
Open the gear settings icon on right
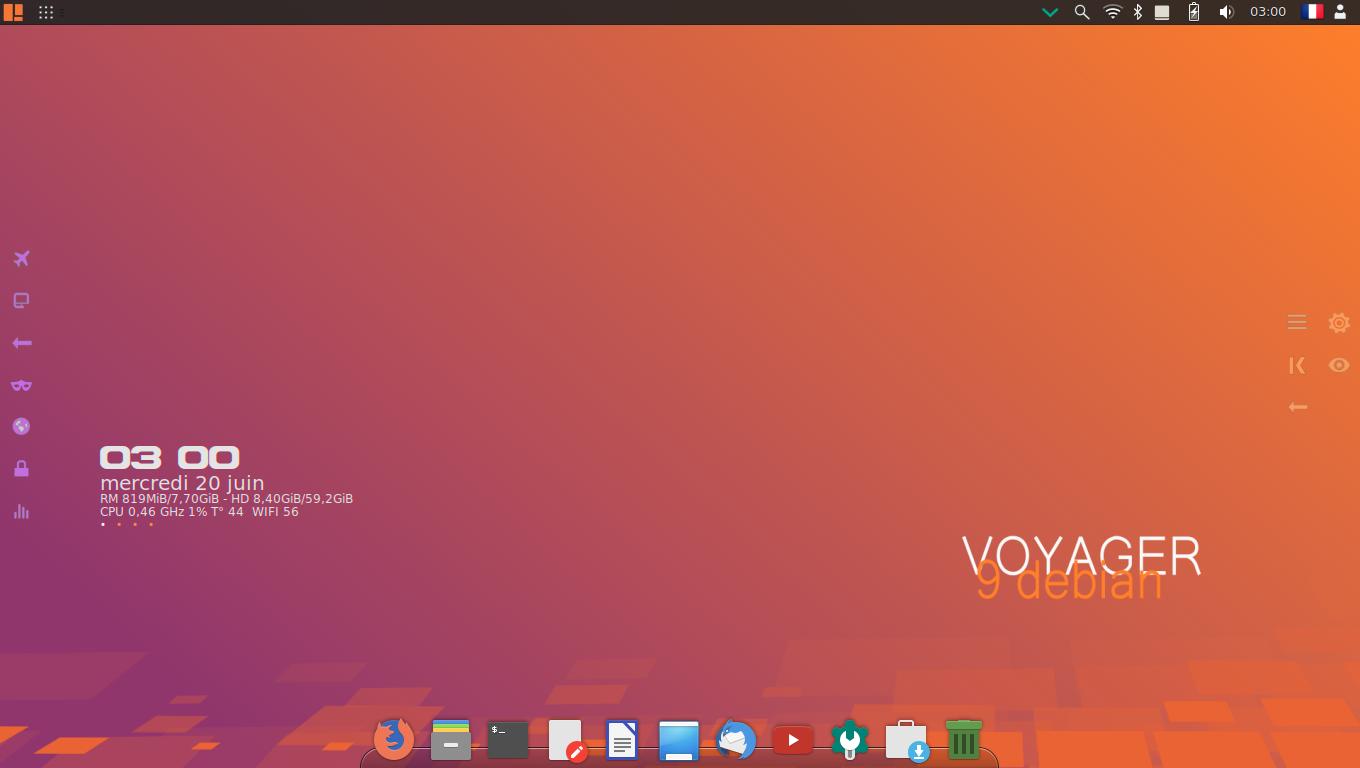tap(1339, 322)
